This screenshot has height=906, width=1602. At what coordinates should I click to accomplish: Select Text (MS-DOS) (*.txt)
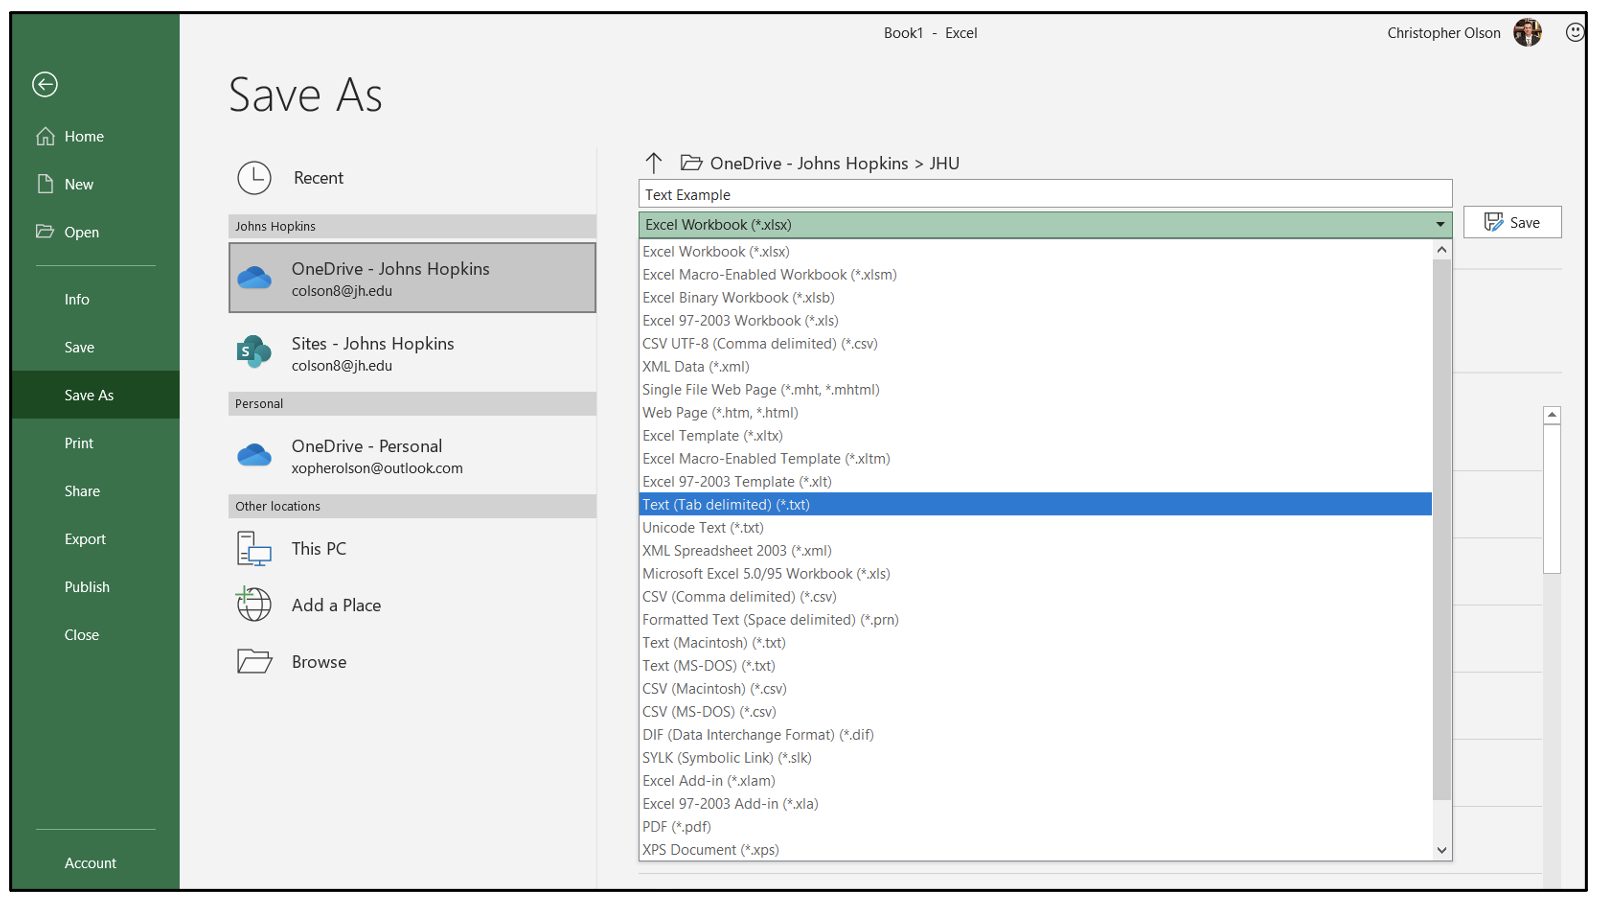pos(1035,665)
